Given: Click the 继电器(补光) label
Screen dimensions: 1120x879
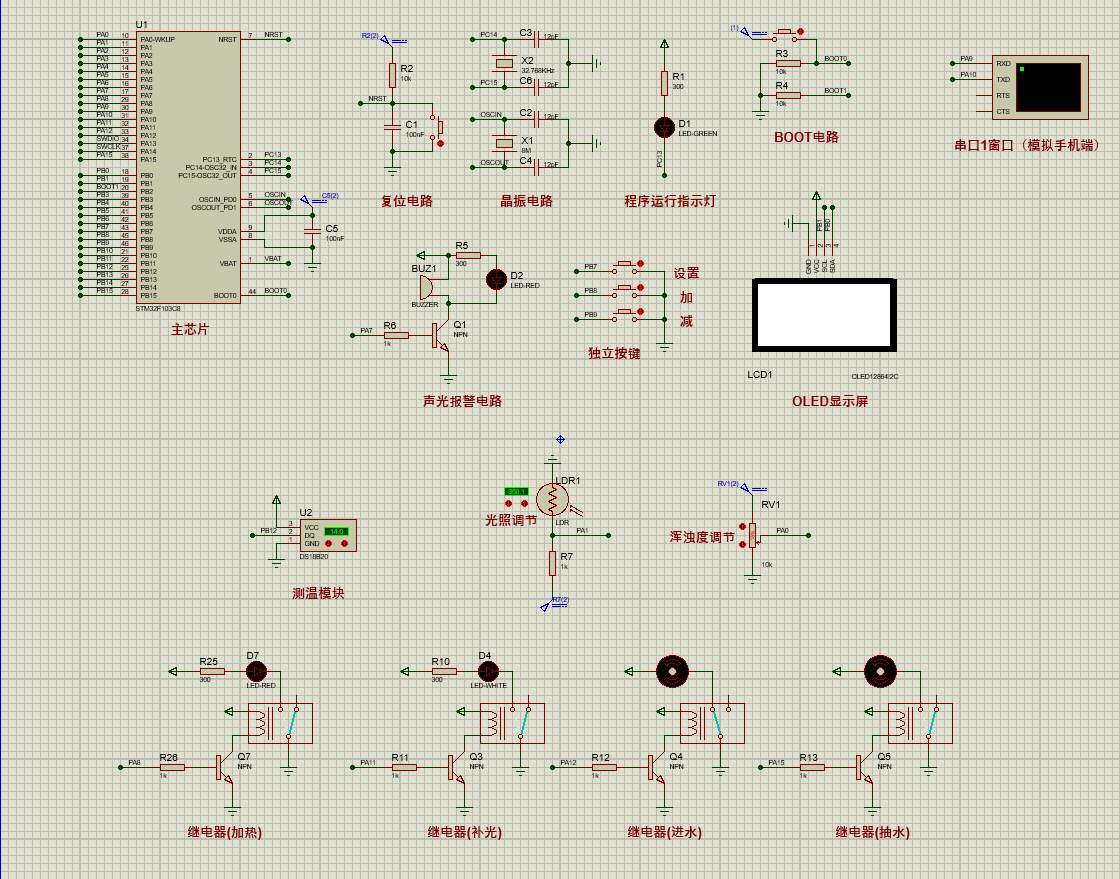Looking at the screenshot, I should tap(465, 833).
